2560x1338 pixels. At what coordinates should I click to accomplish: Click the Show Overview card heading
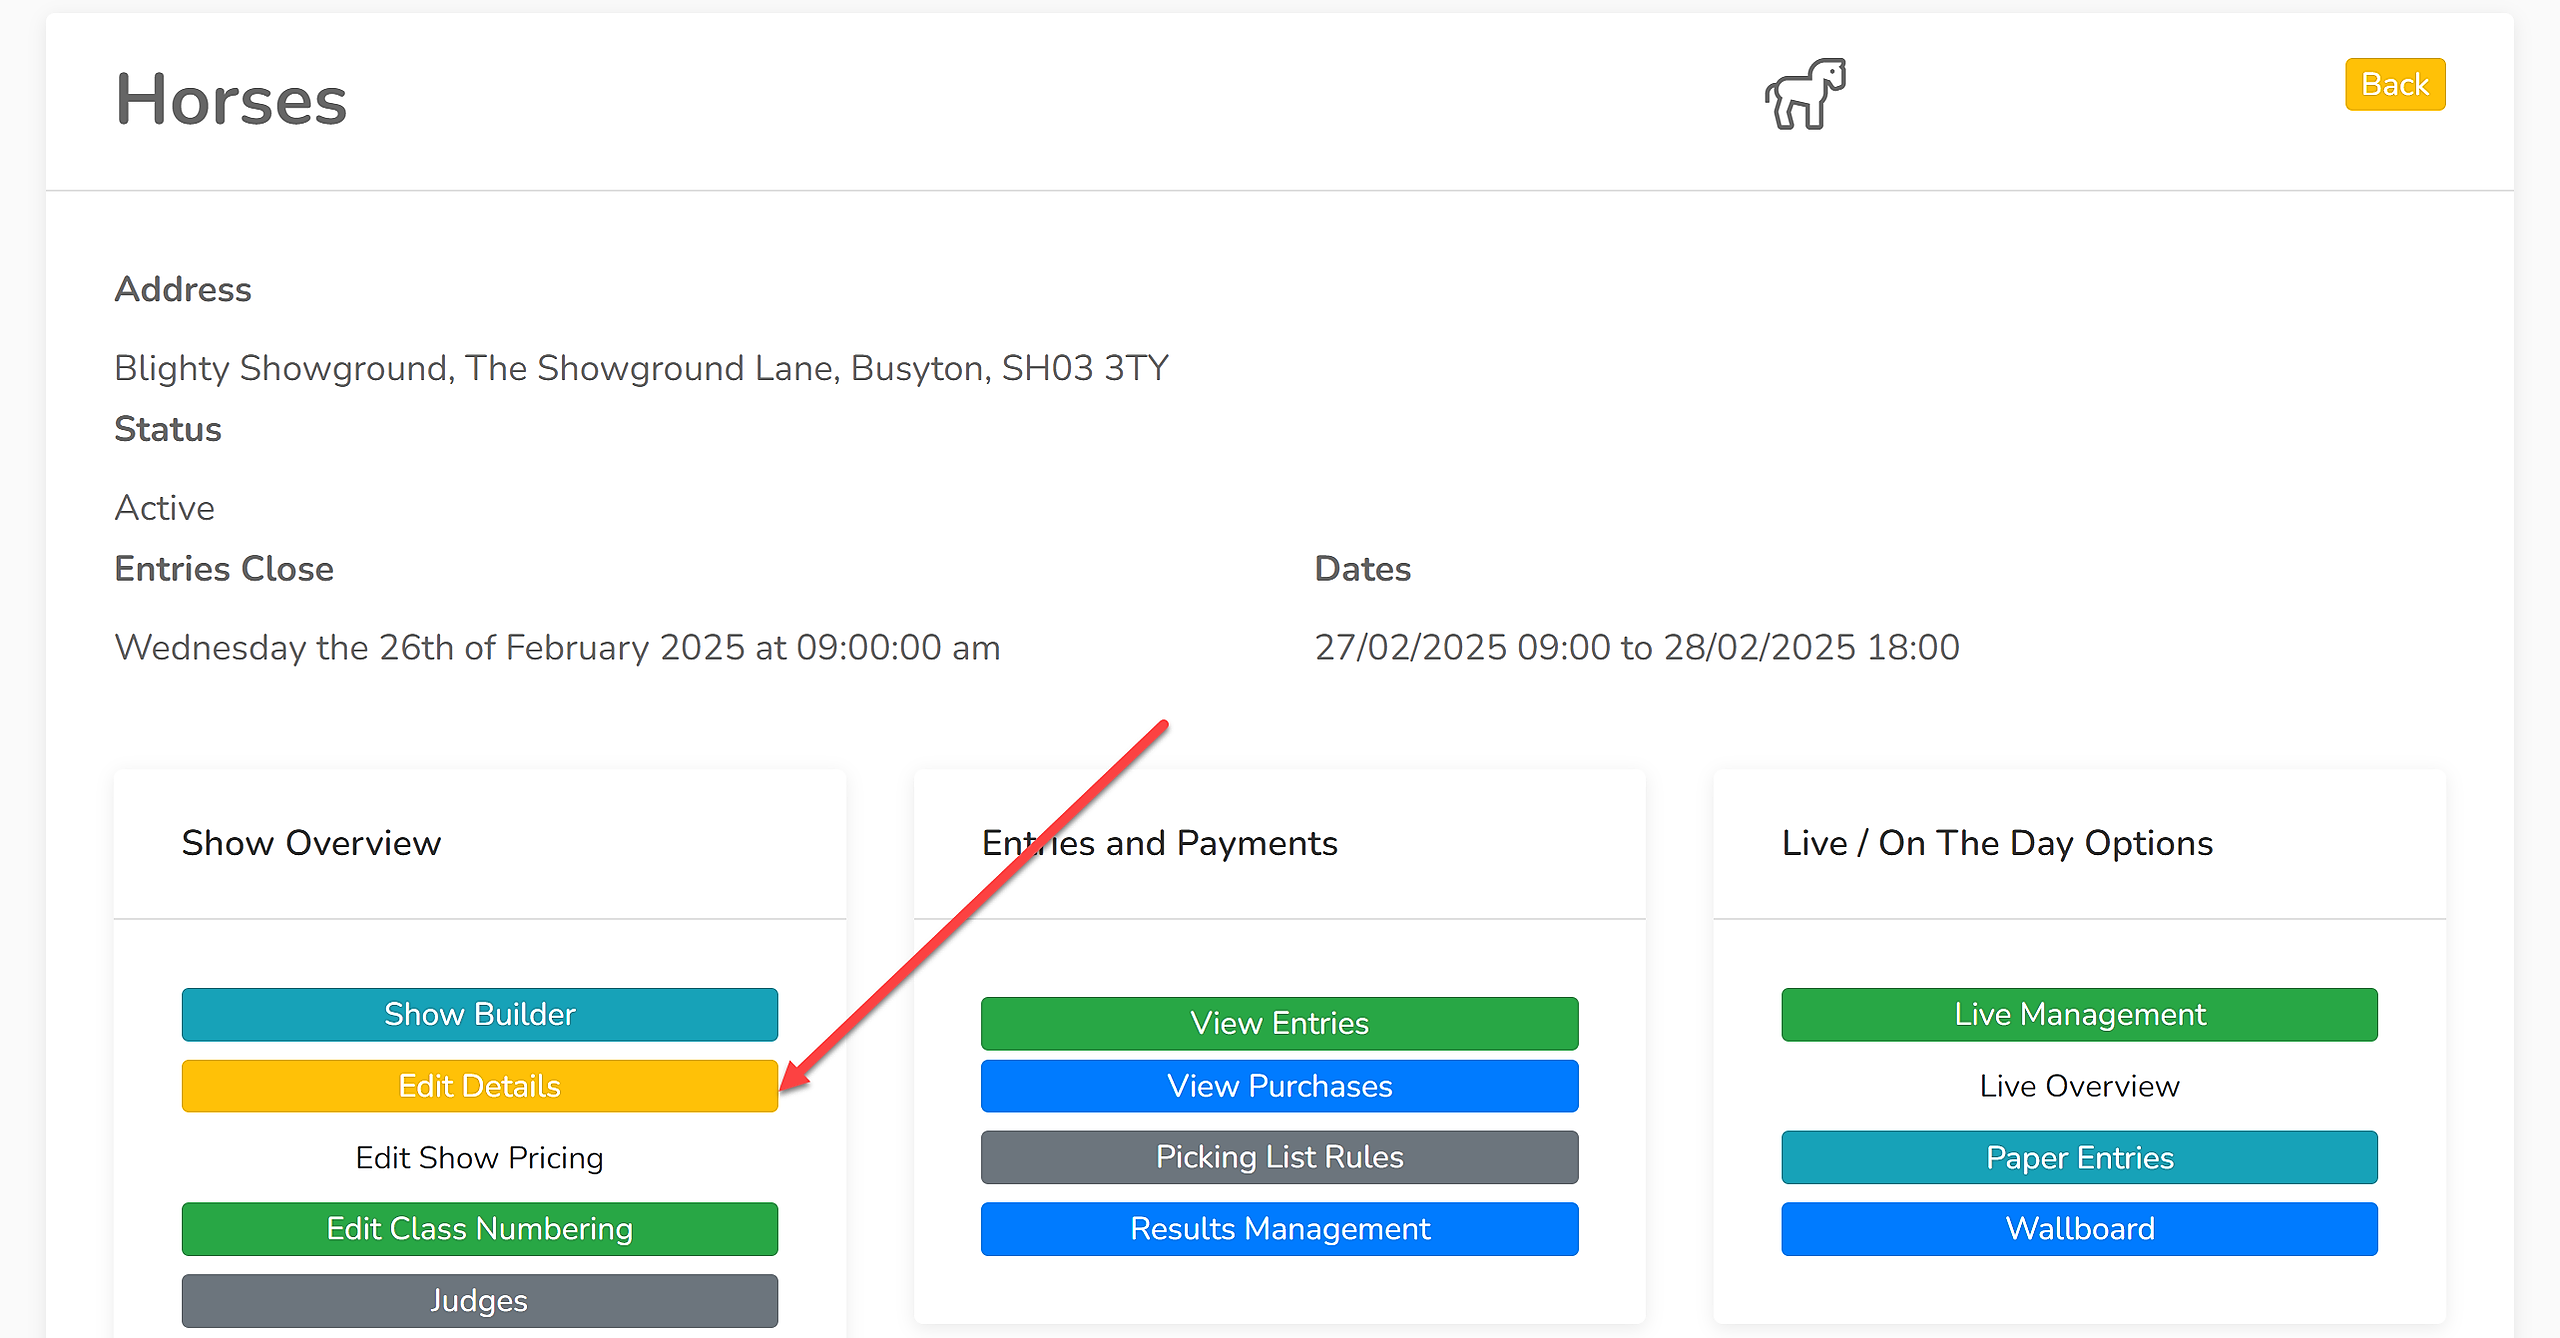point(311,843)
